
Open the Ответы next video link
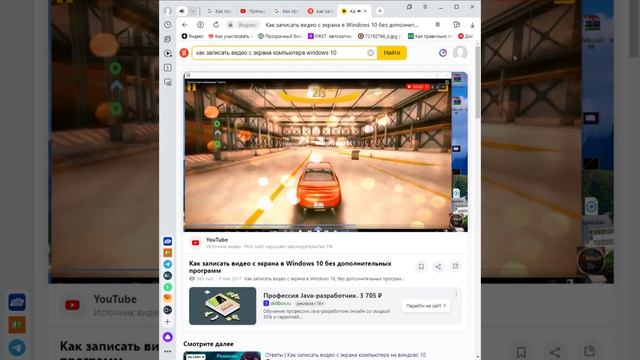[x=345, y=355]
